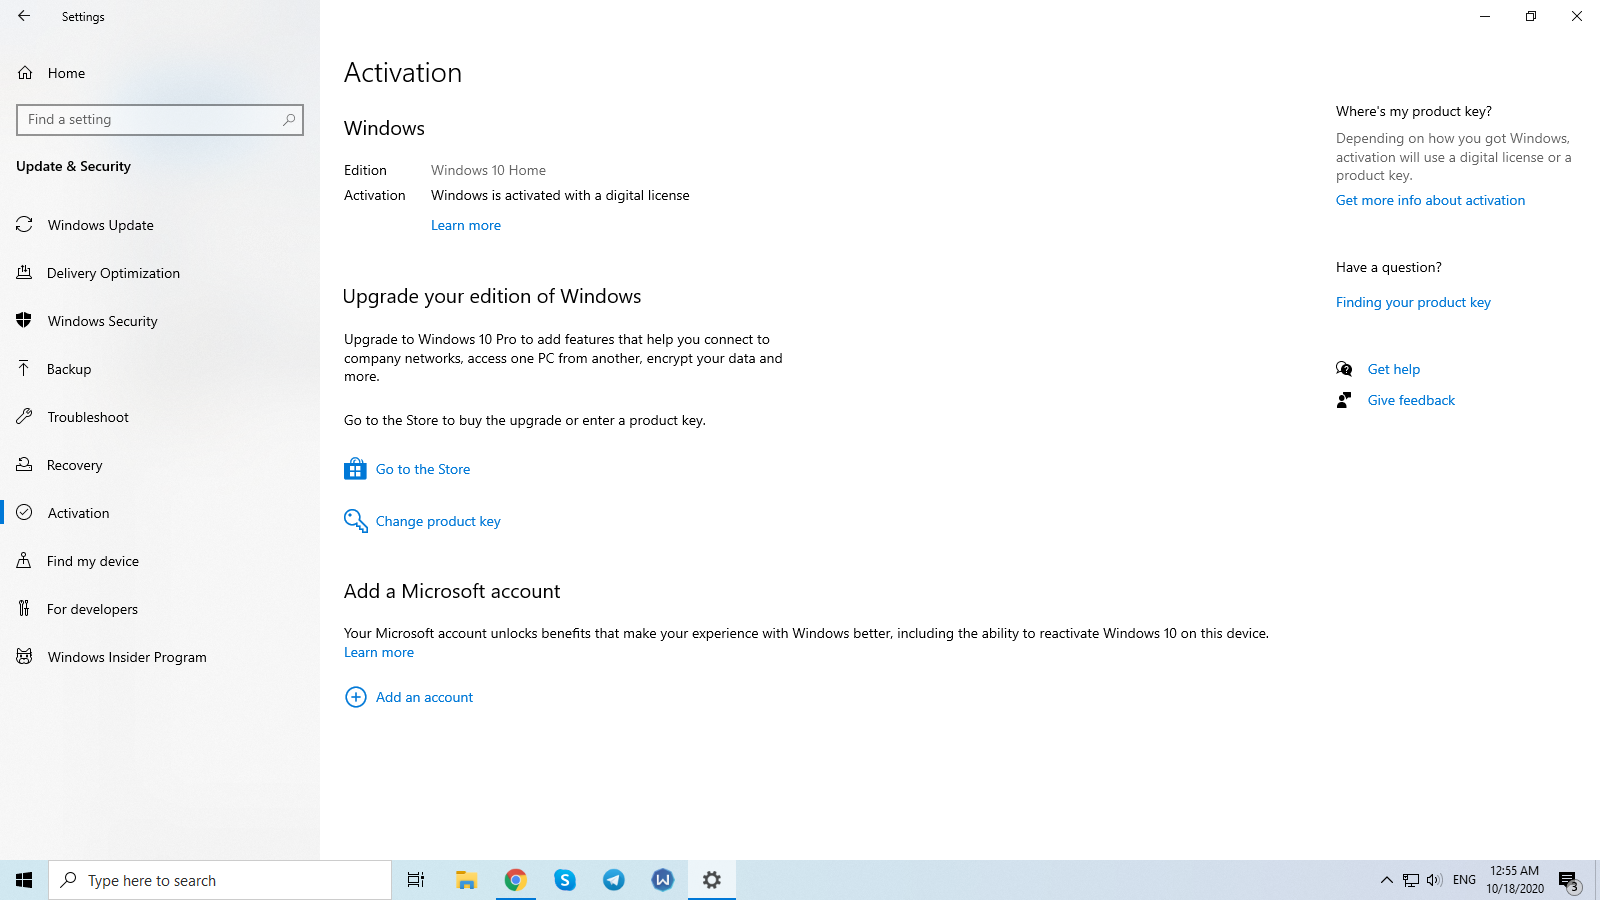Screen dimensions: 1600x900
Task: Click the Backup upload arrow icon
Action: 24,369
